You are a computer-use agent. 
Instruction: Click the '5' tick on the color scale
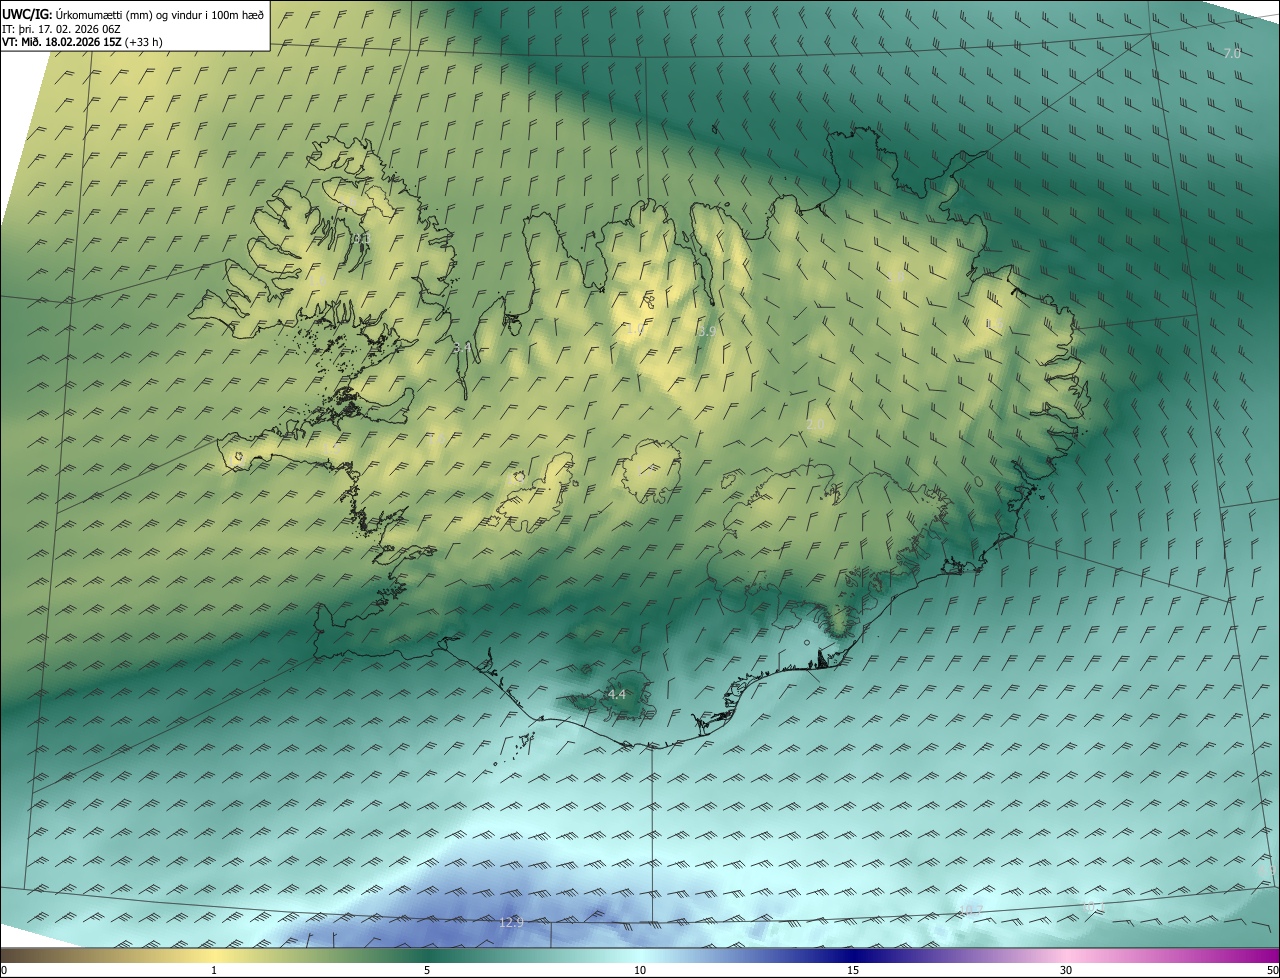(x=427, y=971)
